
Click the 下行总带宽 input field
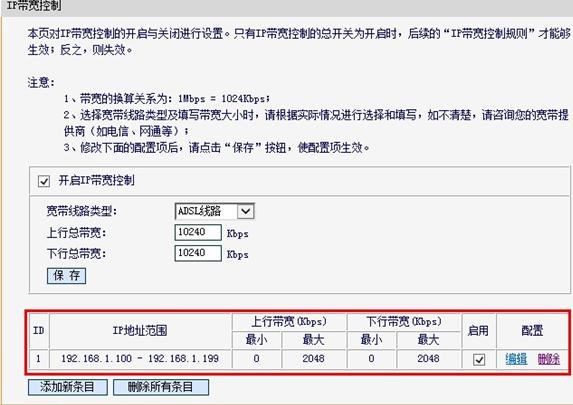[198, 253]
